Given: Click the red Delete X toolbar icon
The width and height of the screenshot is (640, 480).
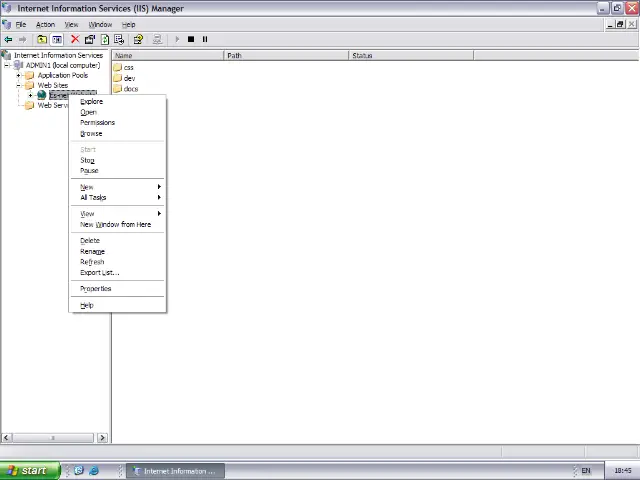Looking at the screenshot, I should click(x=75, y=39).
